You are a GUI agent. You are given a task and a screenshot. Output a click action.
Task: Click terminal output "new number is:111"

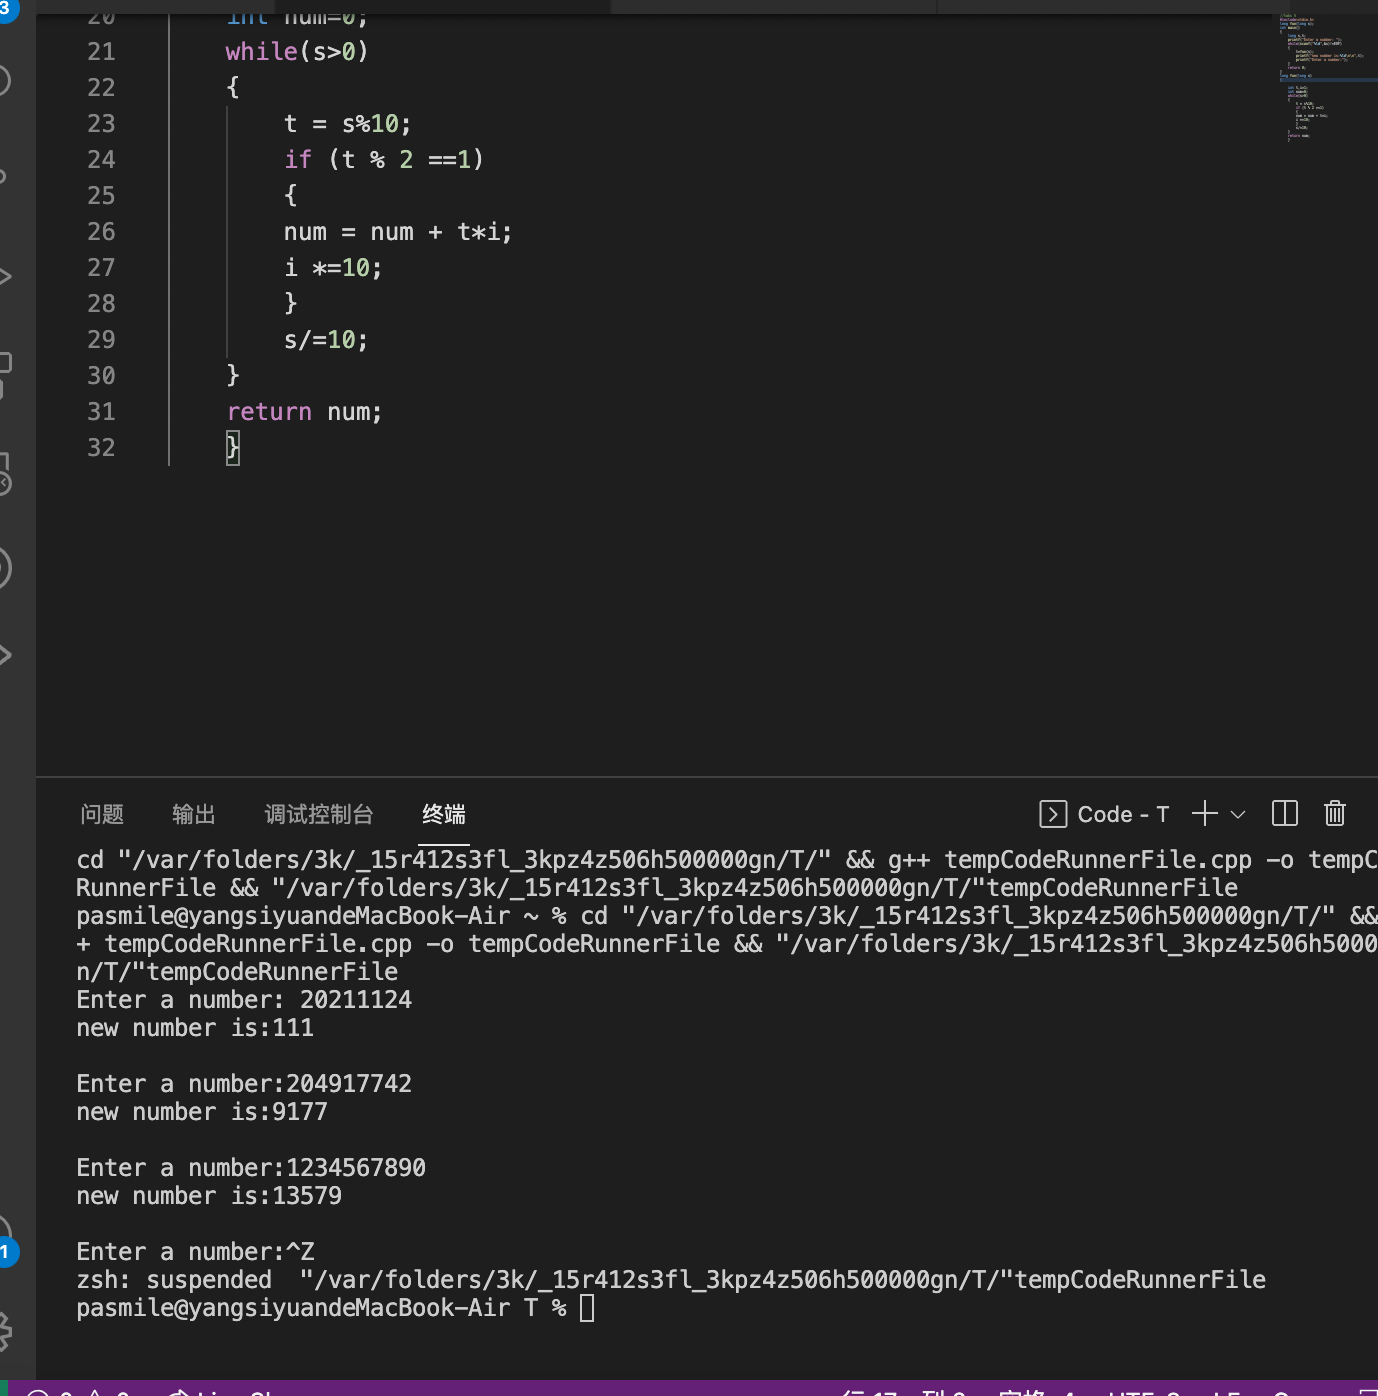(195, 1028)
